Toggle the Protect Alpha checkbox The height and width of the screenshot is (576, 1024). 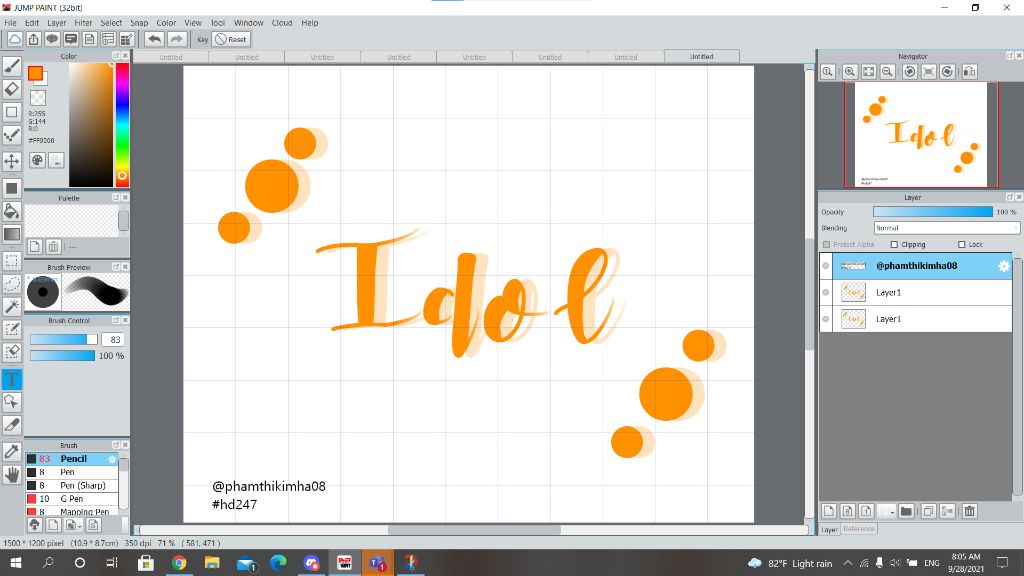[827, 244]
